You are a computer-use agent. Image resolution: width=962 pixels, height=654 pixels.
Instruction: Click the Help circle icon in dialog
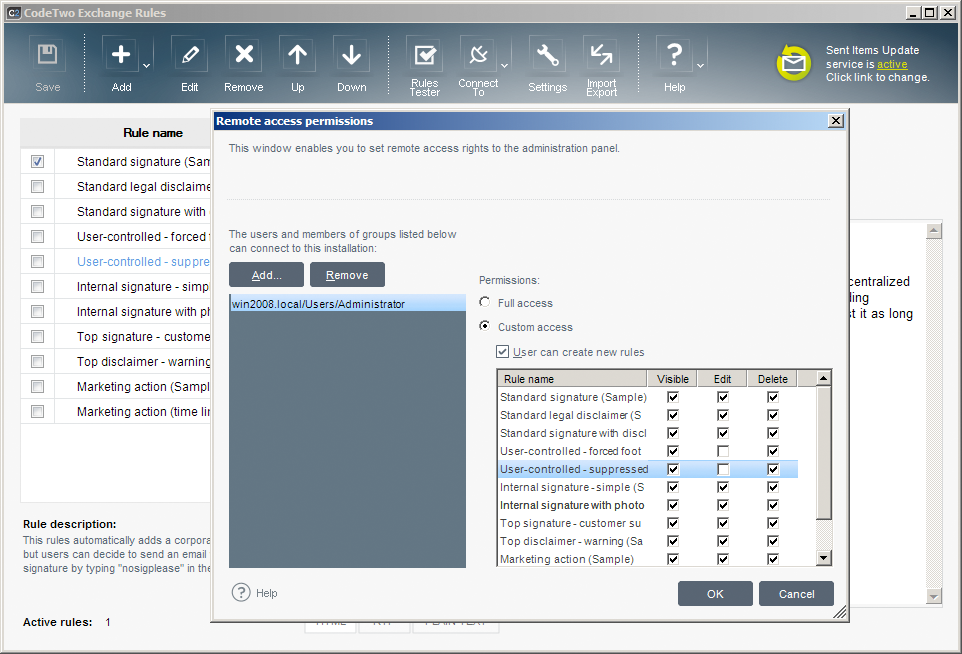pos(241,593)
